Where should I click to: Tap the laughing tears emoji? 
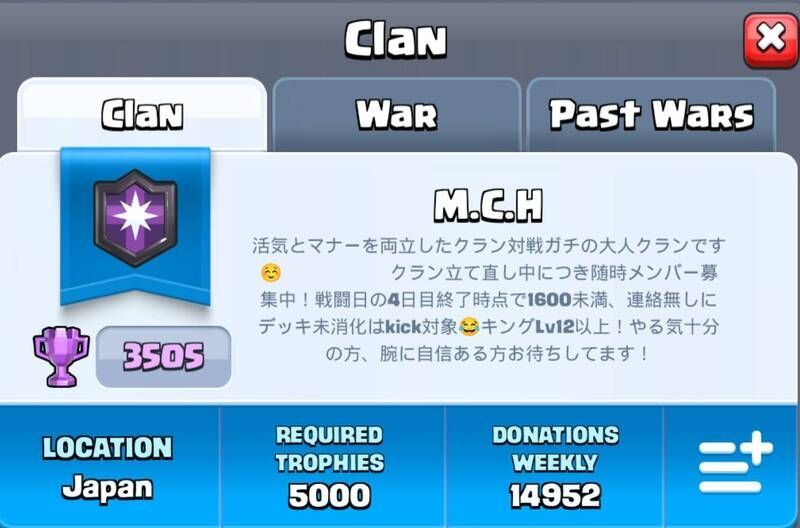coord(469,326)
